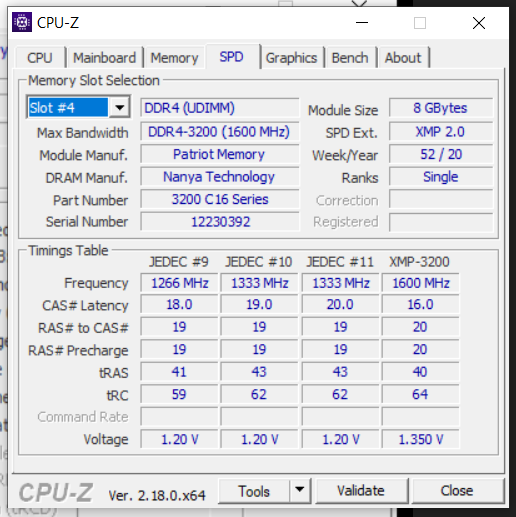Click the Max Bandwidth label
Image resolution: width=516 pixels, height=517 pixels.
[x=83, y=133]
